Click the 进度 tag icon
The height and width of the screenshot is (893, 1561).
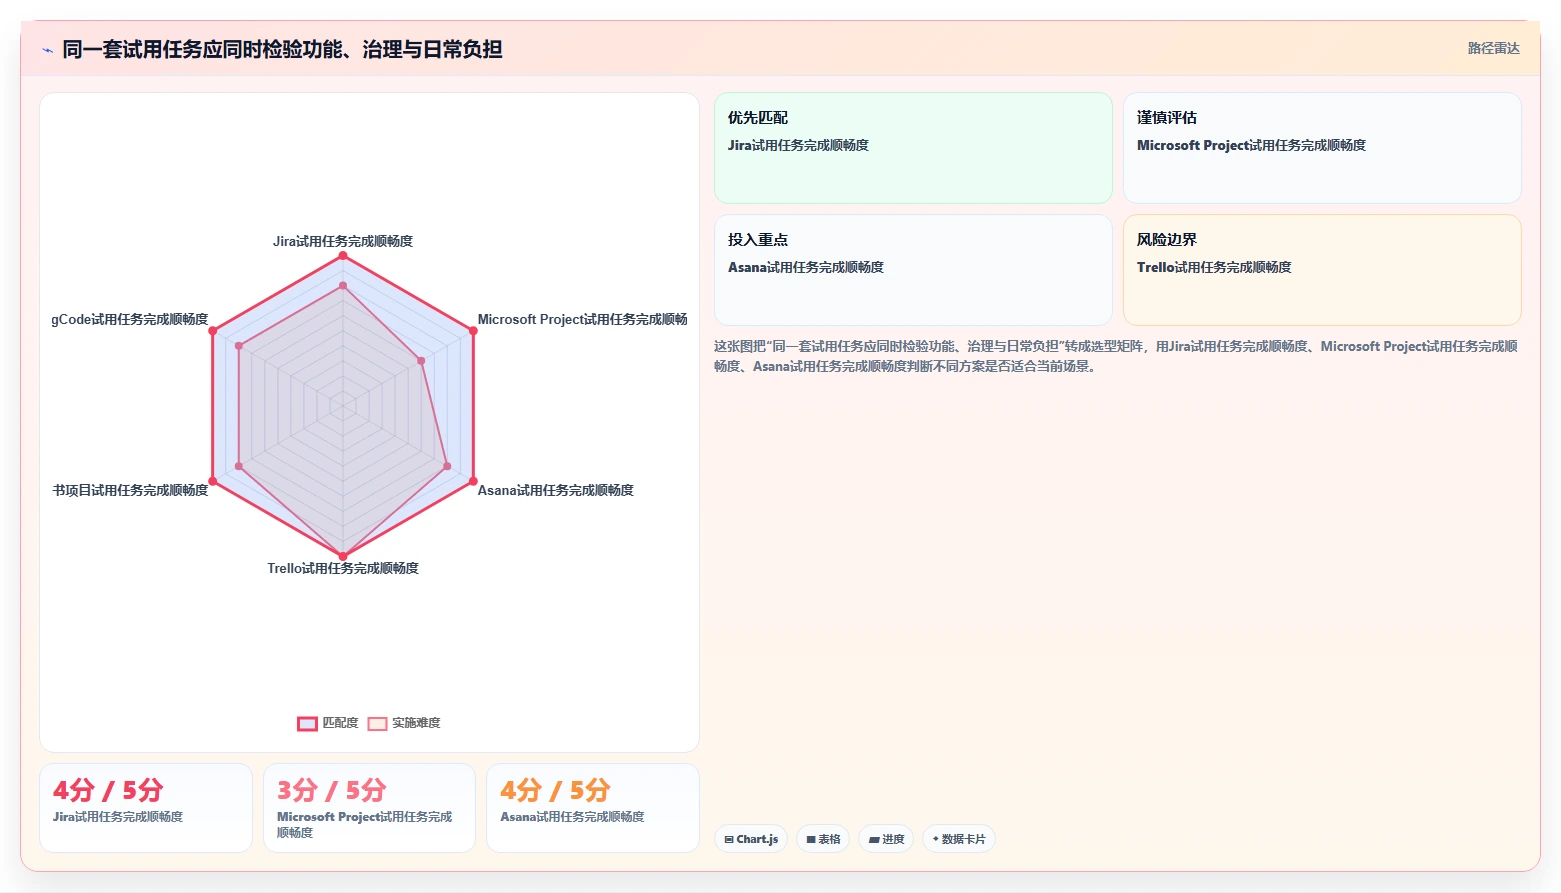click(874, 840)
